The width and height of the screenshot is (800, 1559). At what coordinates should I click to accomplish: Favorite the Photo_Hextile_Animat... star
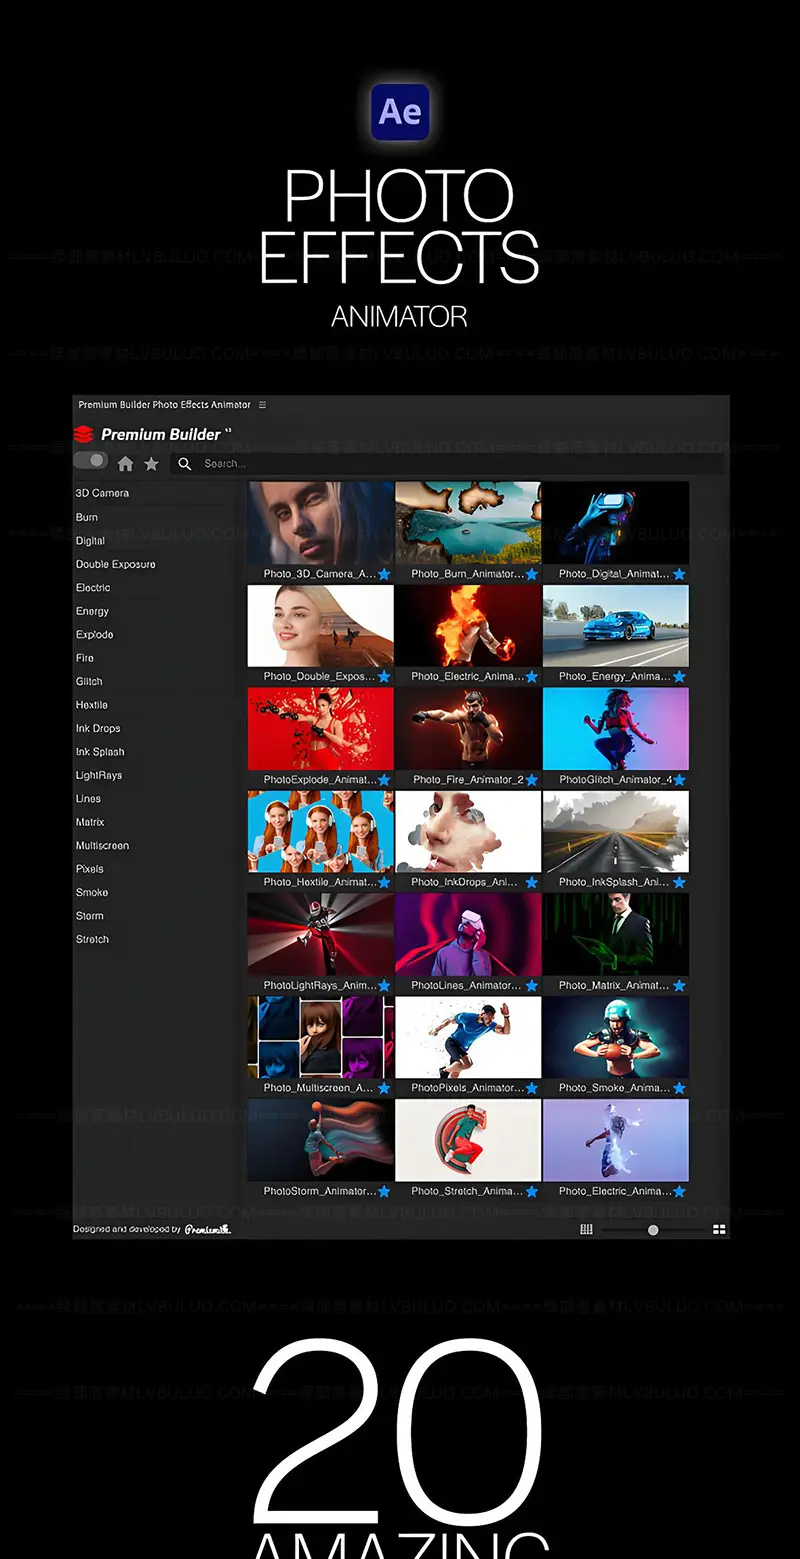click(x=384, y=883)
